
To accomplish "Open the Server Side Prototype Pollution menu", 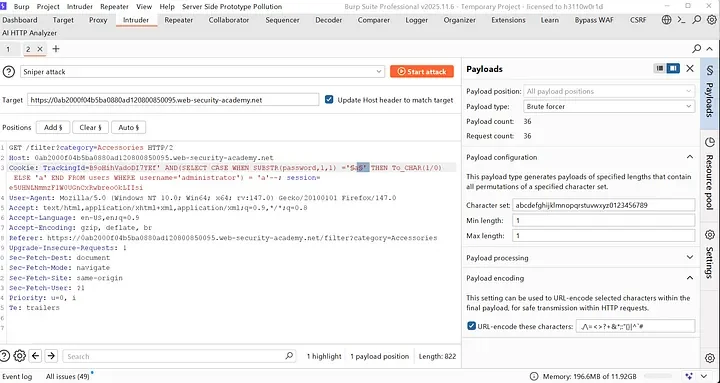I will pyautogui.click(x=232, y=6).
